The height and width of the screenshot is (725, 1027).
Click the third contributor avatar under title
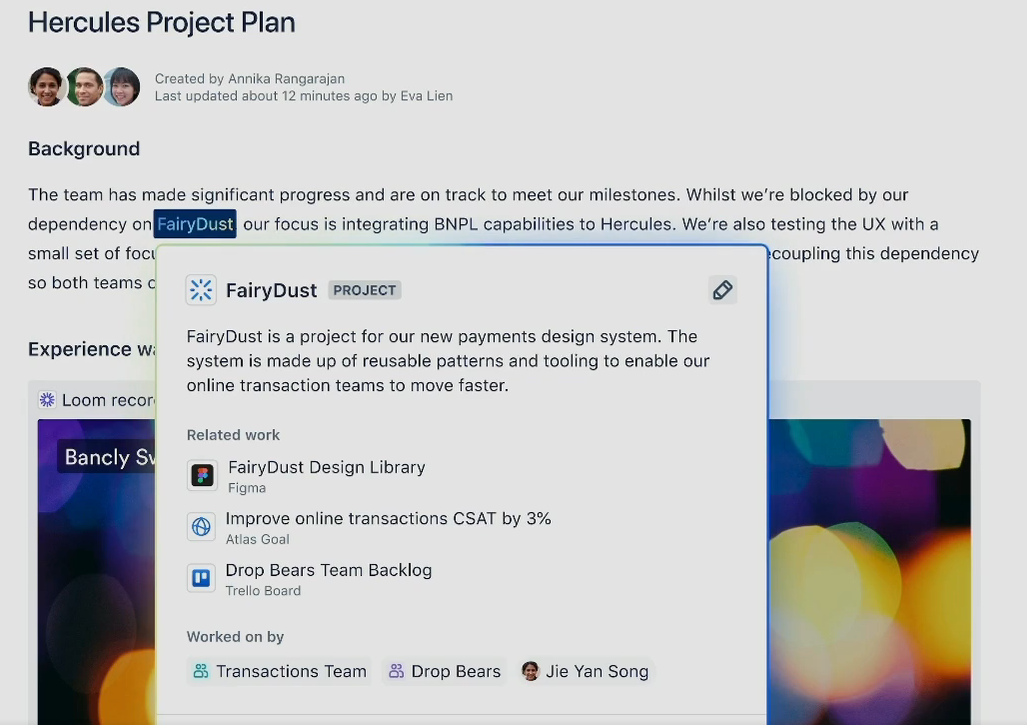[x=122, y=87]
